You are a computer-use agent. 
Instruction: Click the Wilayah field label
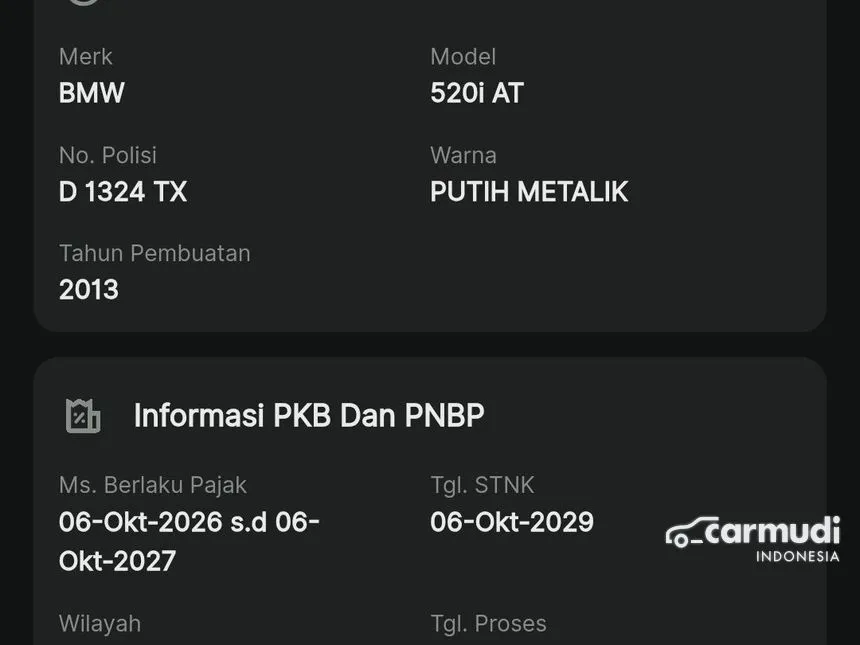click(100, 623)
